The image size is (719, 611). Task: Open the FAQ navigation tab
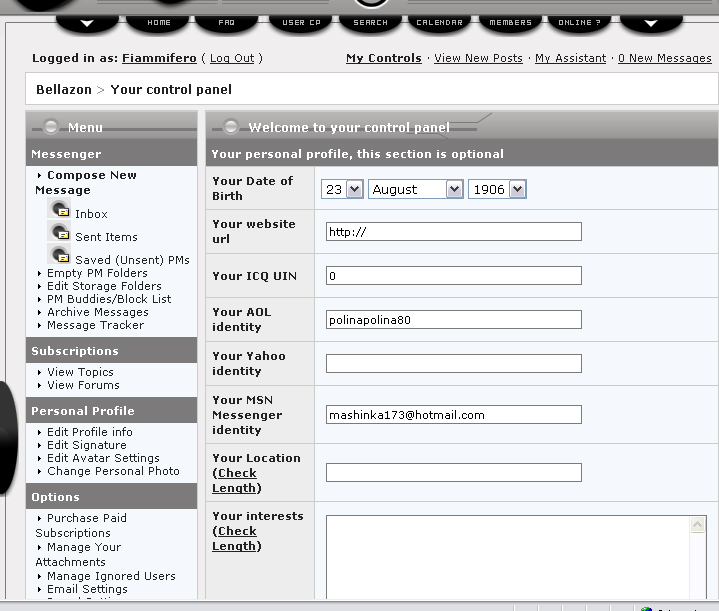click(x=226, y=22)
